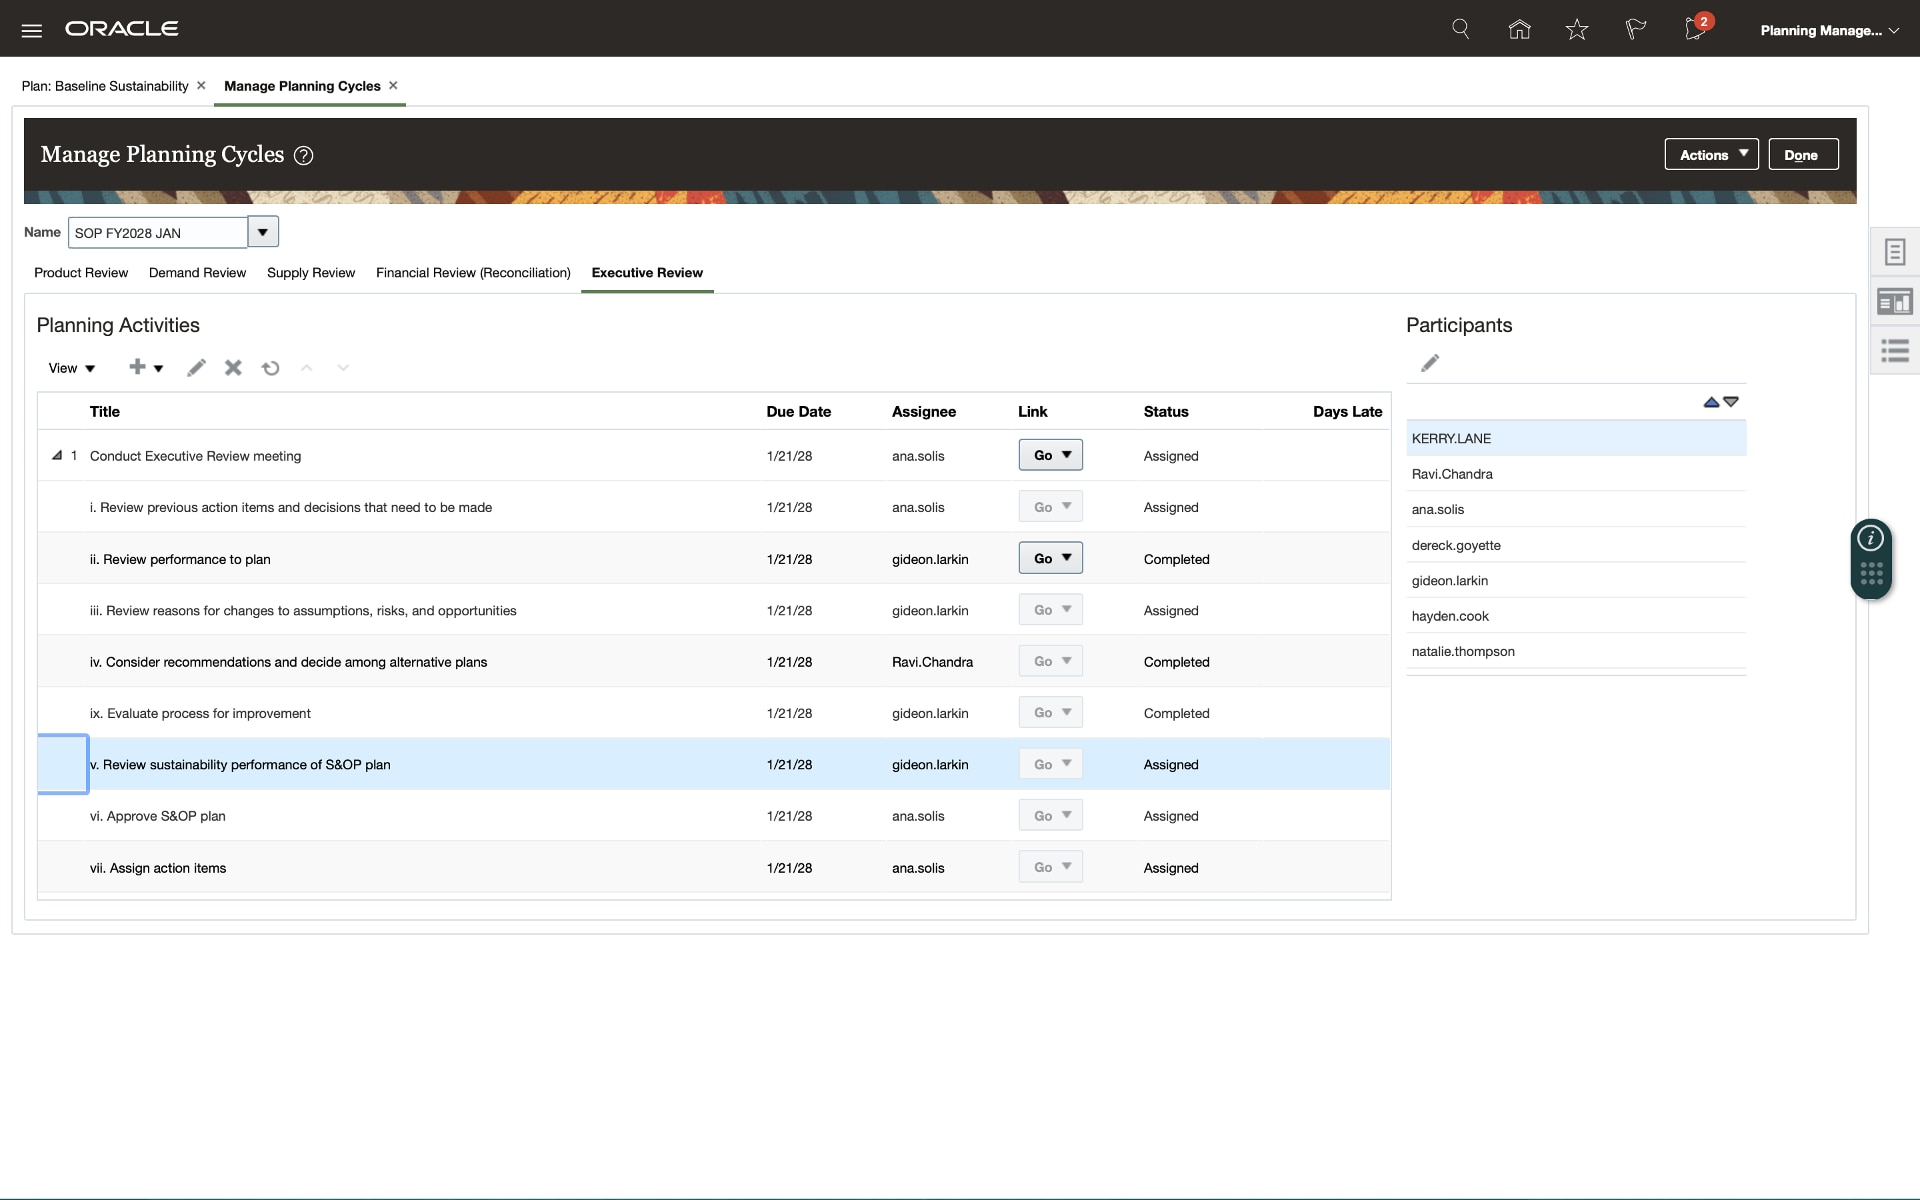Collapse the Conduct Executive Review meeting row
1920x1200 pixels.
click(x=57, y=456)
